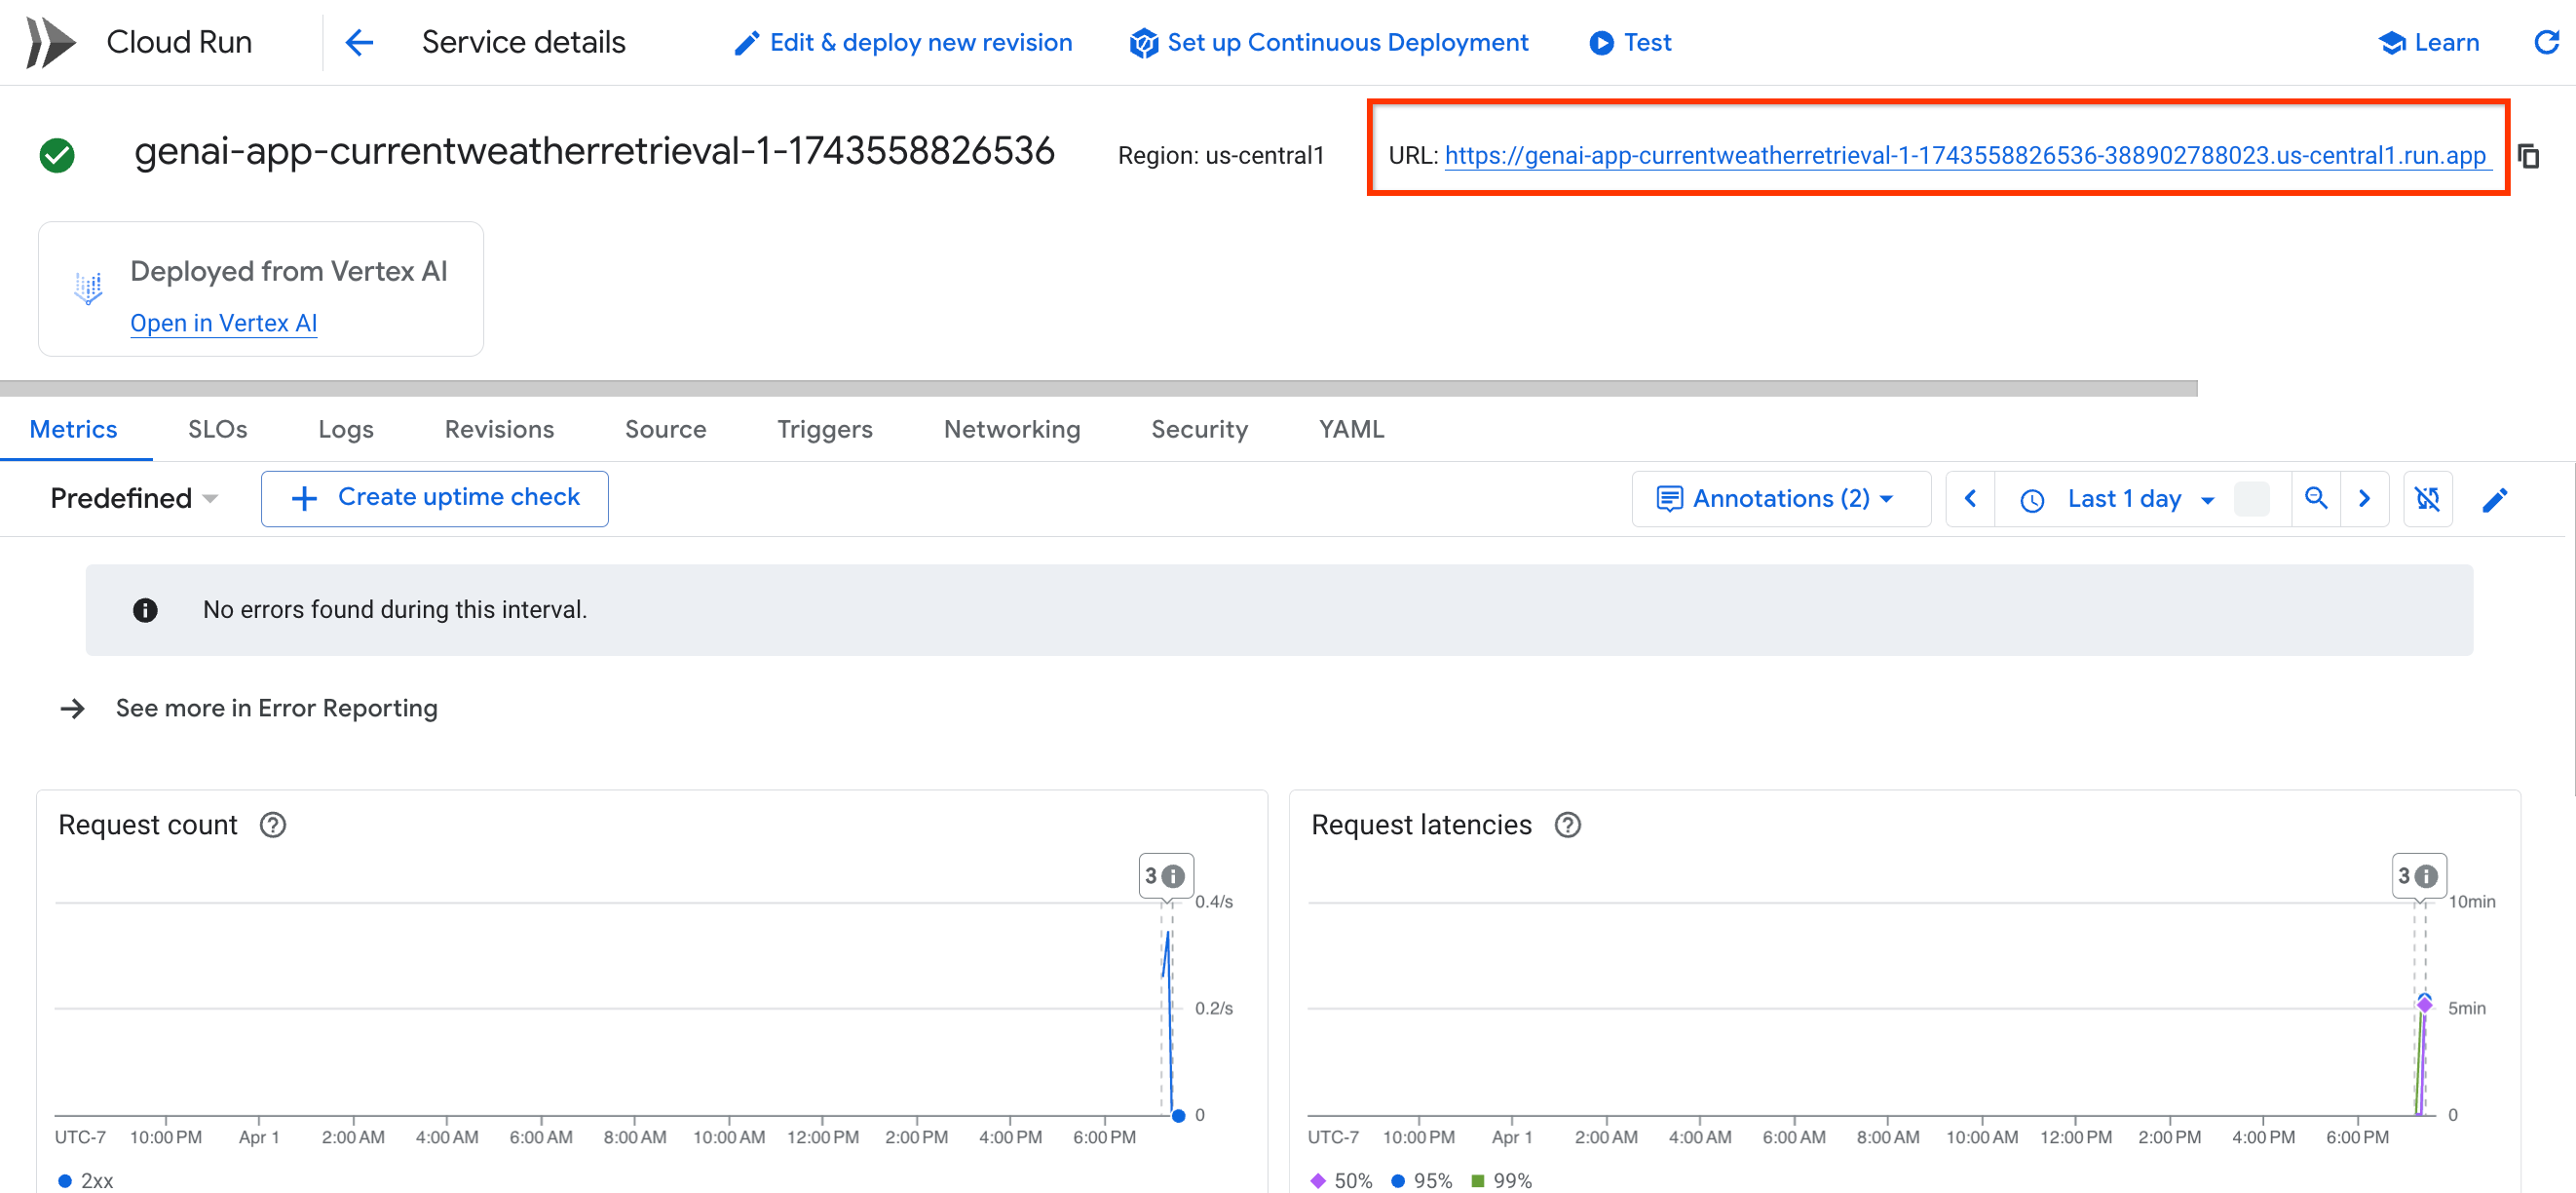Toggle the 2xx legend in Request count chart

point(86,1180)
